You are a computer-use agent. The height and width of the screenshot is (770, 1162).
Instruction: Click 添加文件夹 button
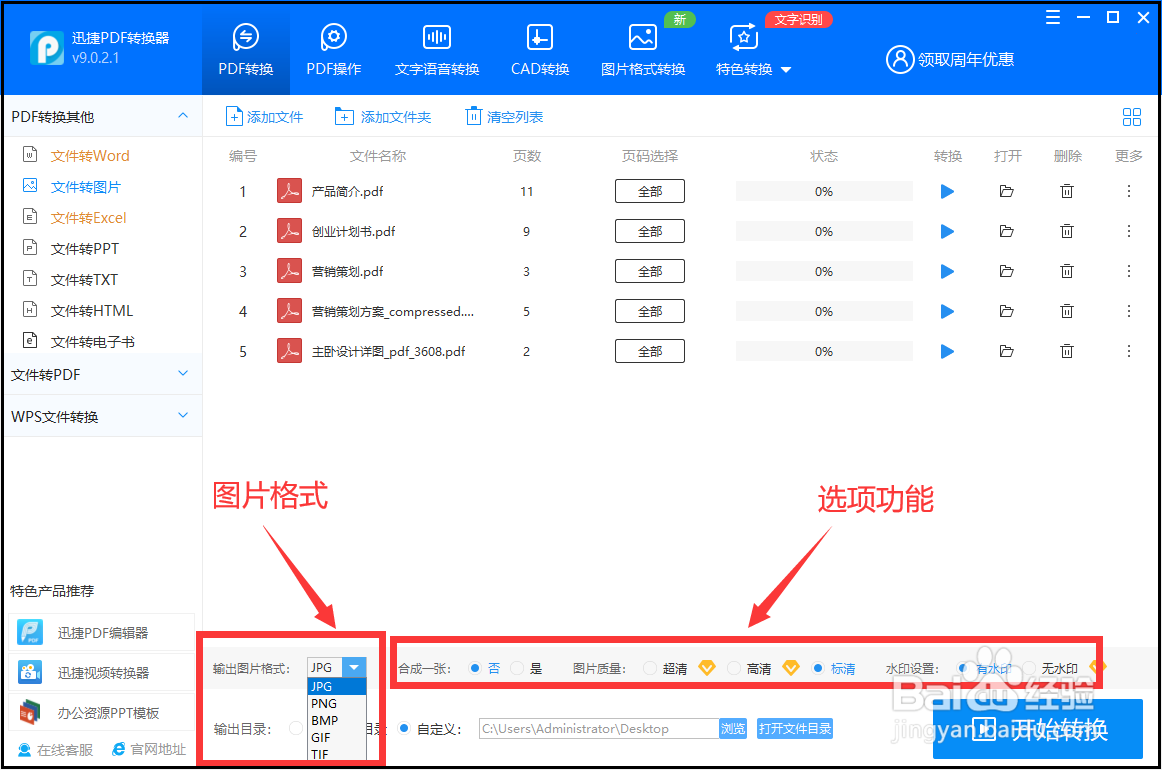pyautogui.click(x=383, y=117)
